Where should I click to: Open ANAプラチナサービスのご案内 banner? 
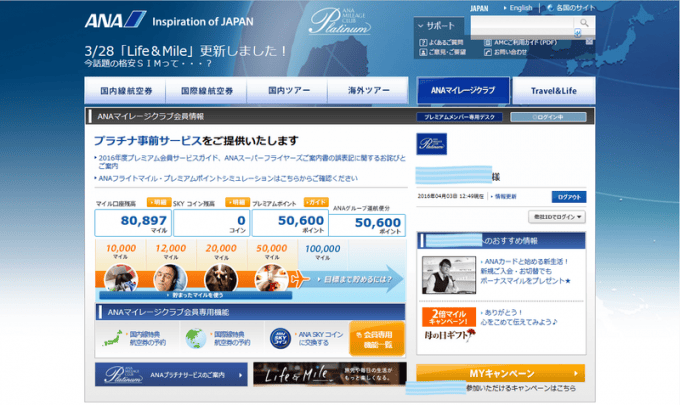click(x=171, y=375)
